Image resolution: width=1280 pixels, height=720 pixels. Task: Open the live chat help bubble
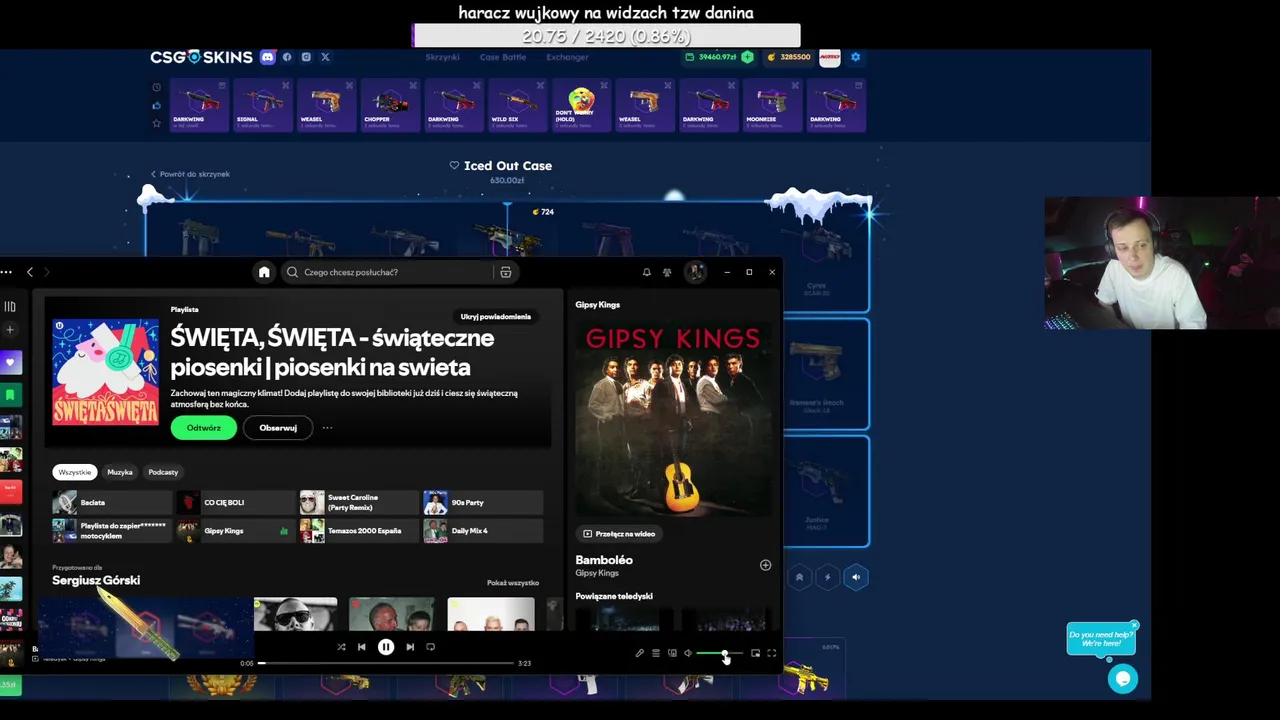(1123, 679)
